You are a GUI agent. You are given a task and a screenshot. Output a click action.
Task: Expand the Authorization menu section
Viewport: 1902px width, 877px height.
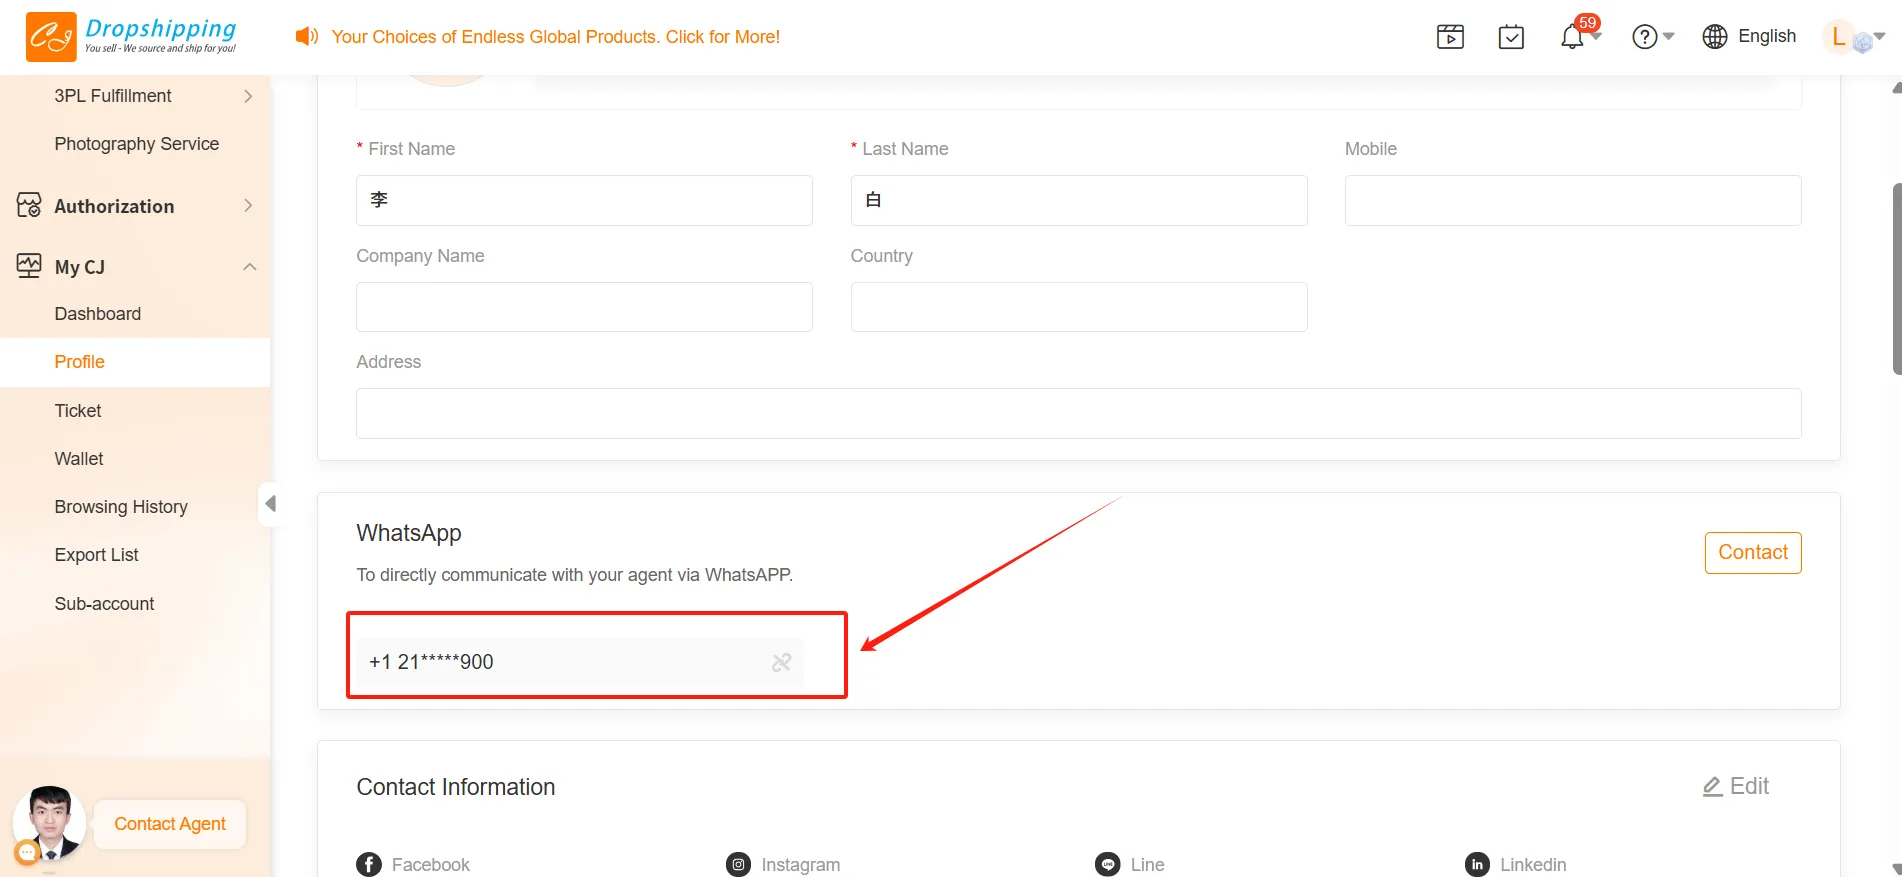coord(248,206)
